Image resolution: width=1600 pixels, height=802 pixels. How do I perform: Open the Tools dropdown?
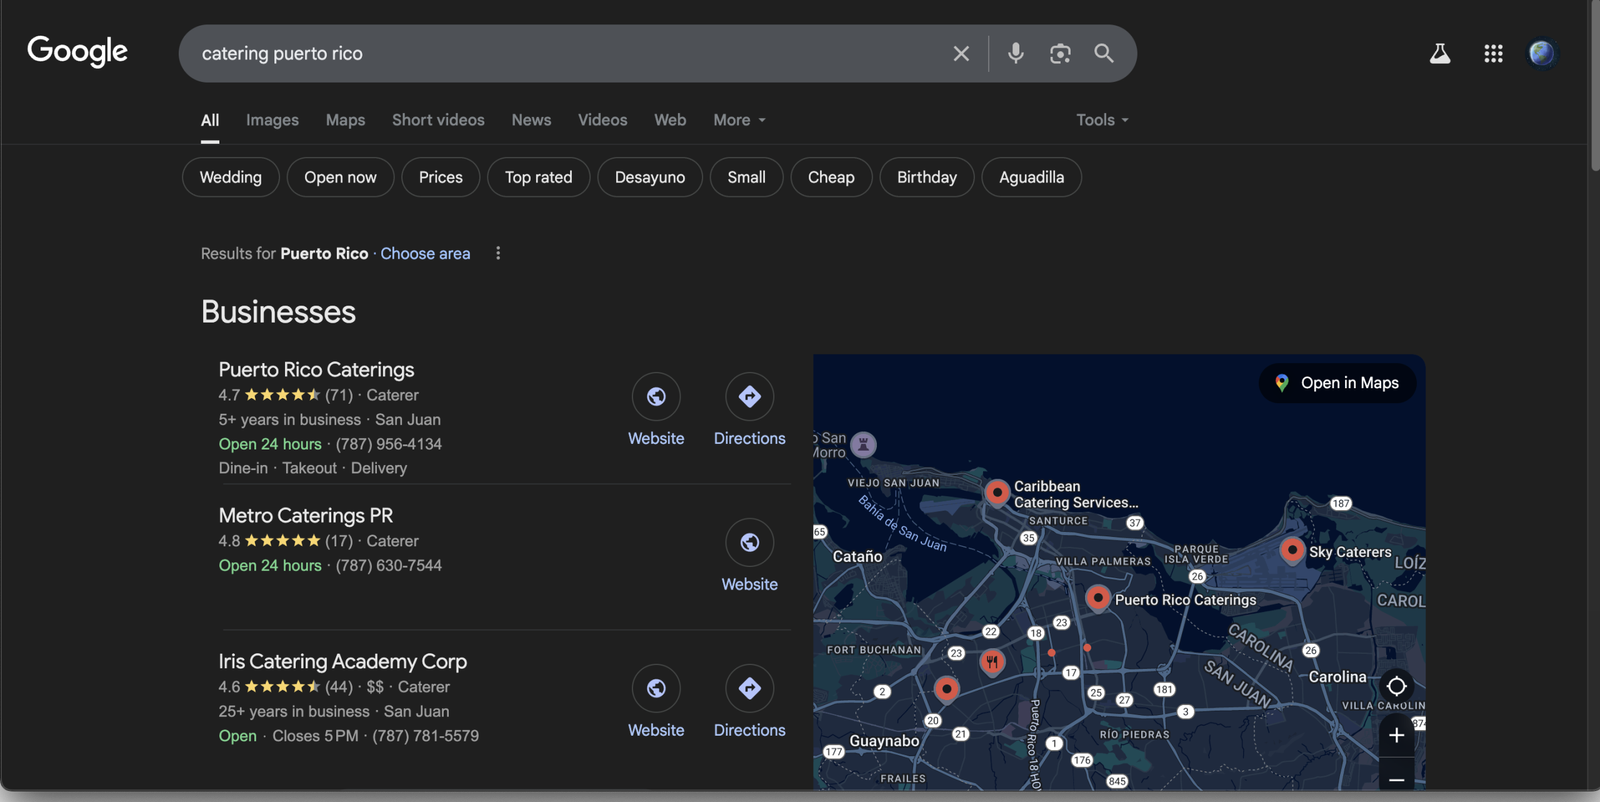pyautogui.click(x=1102, y=120)
